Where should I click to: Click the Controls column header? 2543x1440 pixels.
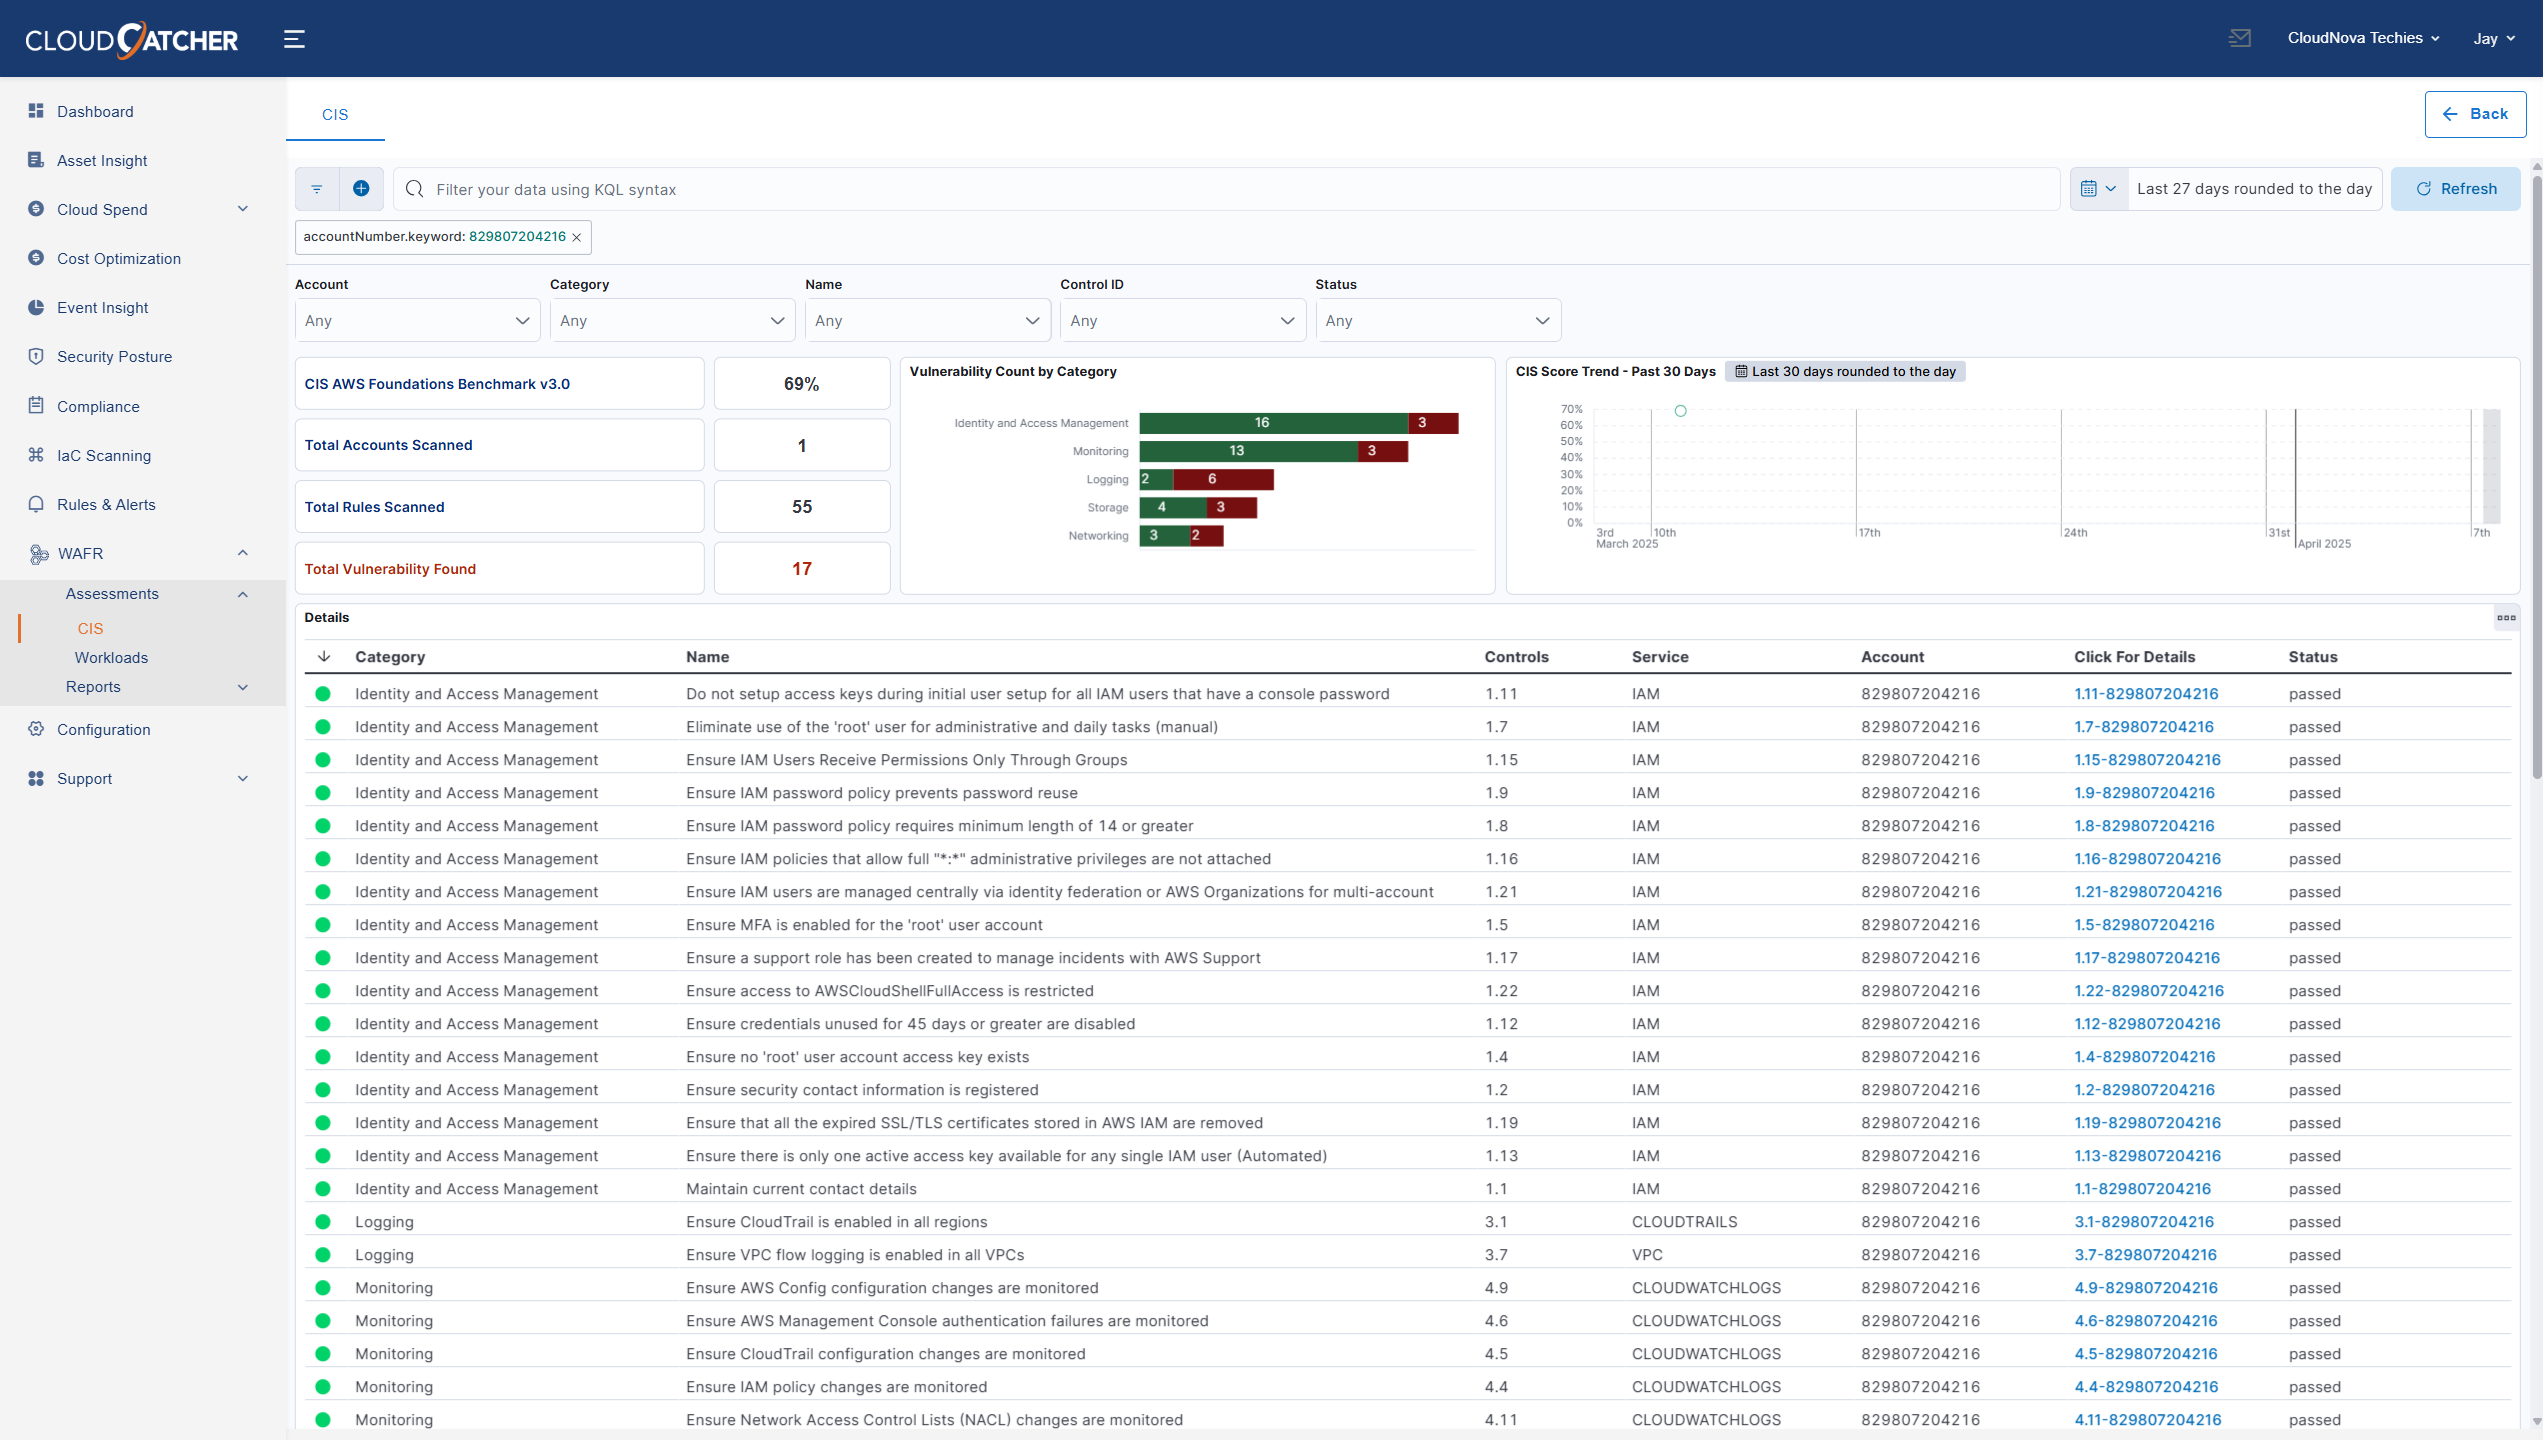tap(1516, 657)
